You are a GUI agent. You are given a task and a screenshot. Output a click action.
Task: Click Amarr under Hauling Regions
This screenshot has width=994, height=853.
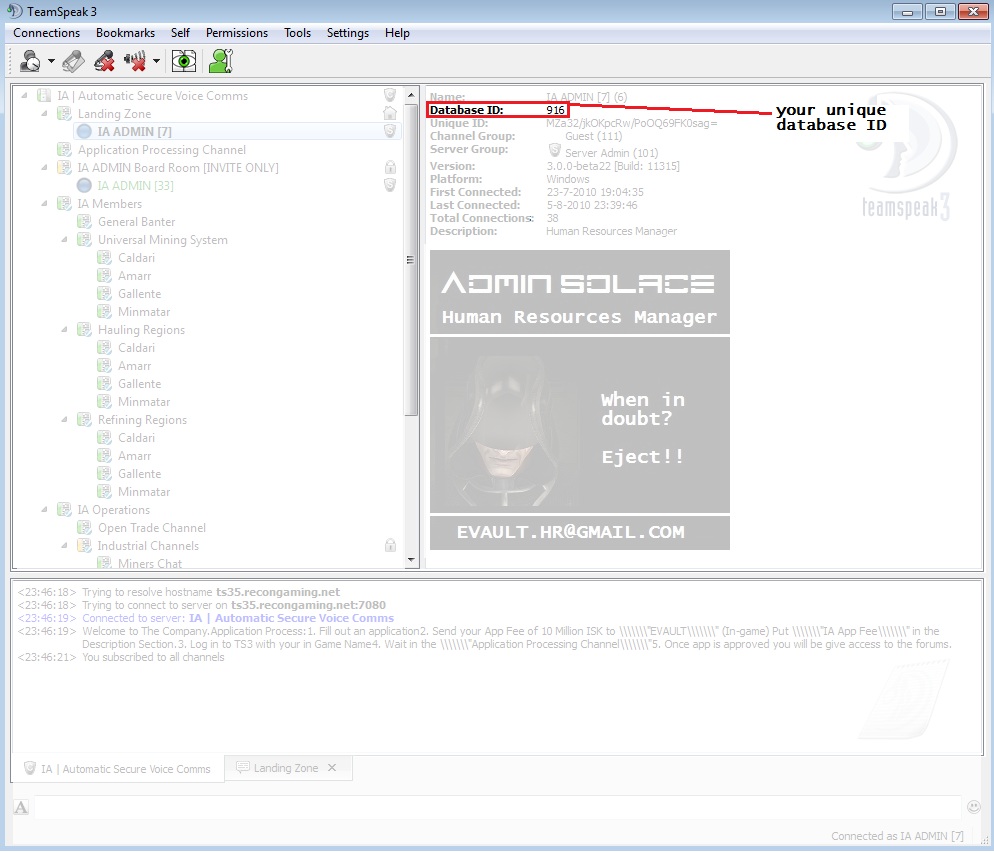coord(134,366)
